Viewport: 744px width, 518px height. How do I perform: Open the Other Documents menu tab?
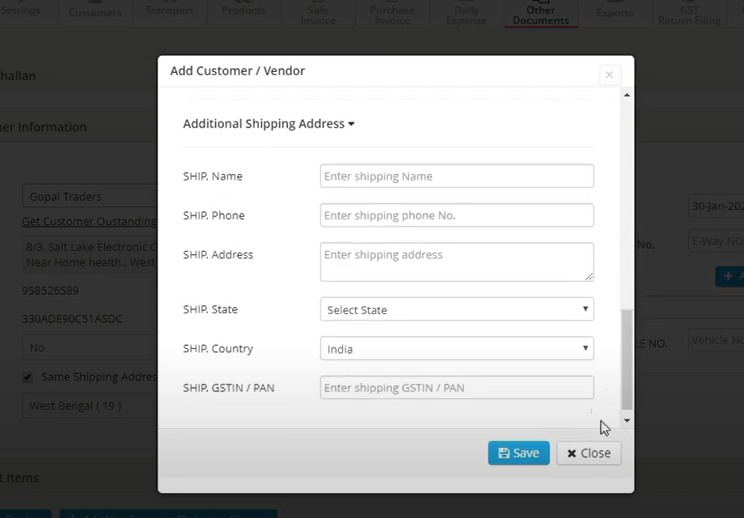tap(540, 14)
